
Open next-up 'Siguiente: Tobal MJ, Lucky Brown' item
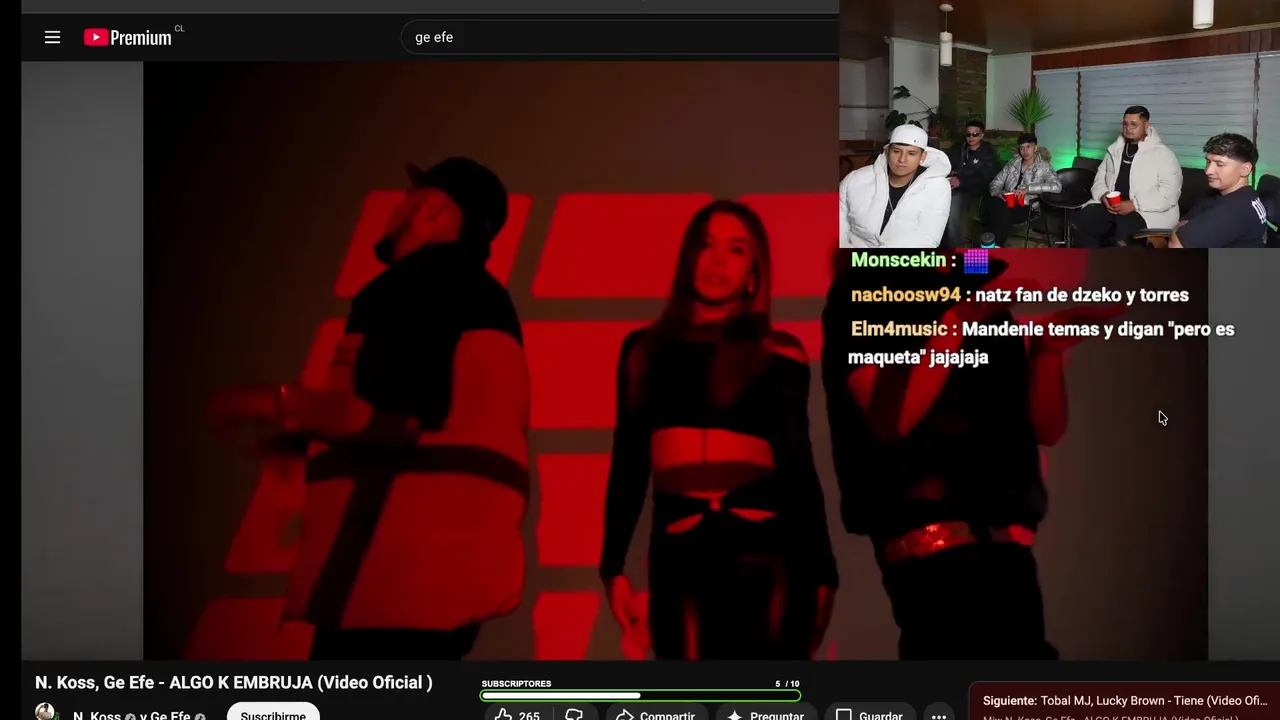(1125, 701)
